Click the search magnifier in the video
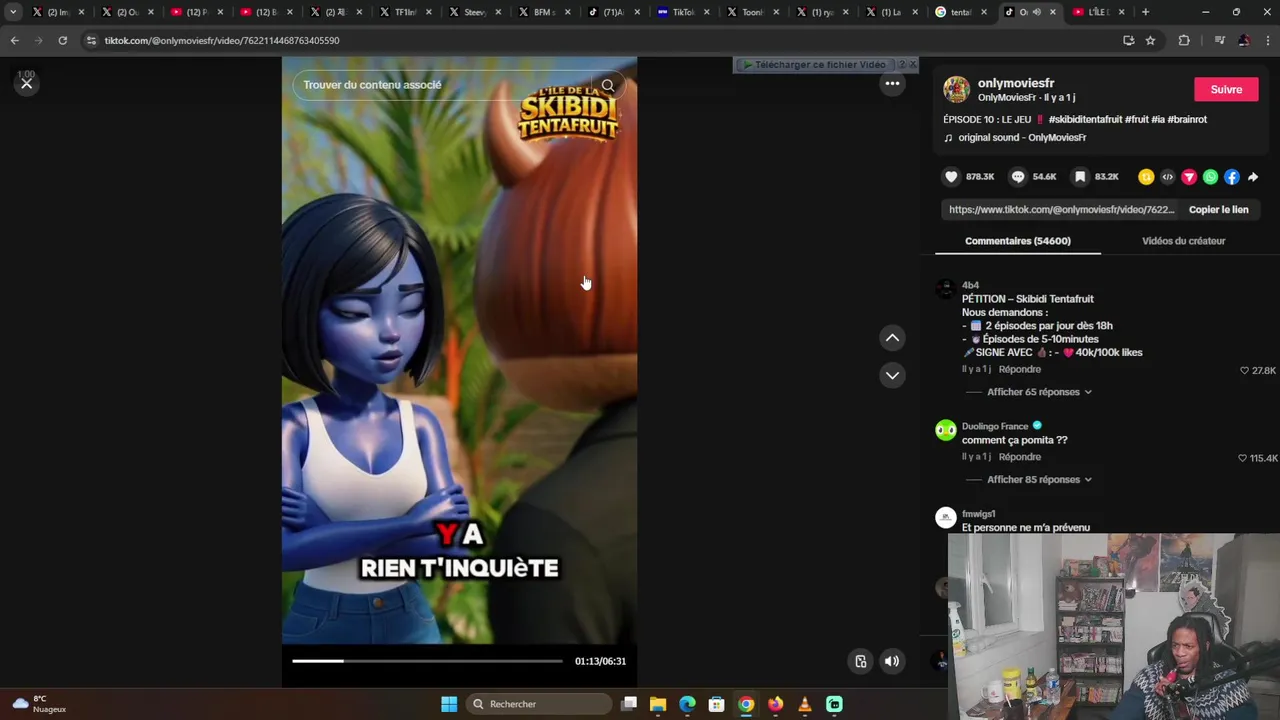This screenshot has width=1280, height=720. point(608,85)
